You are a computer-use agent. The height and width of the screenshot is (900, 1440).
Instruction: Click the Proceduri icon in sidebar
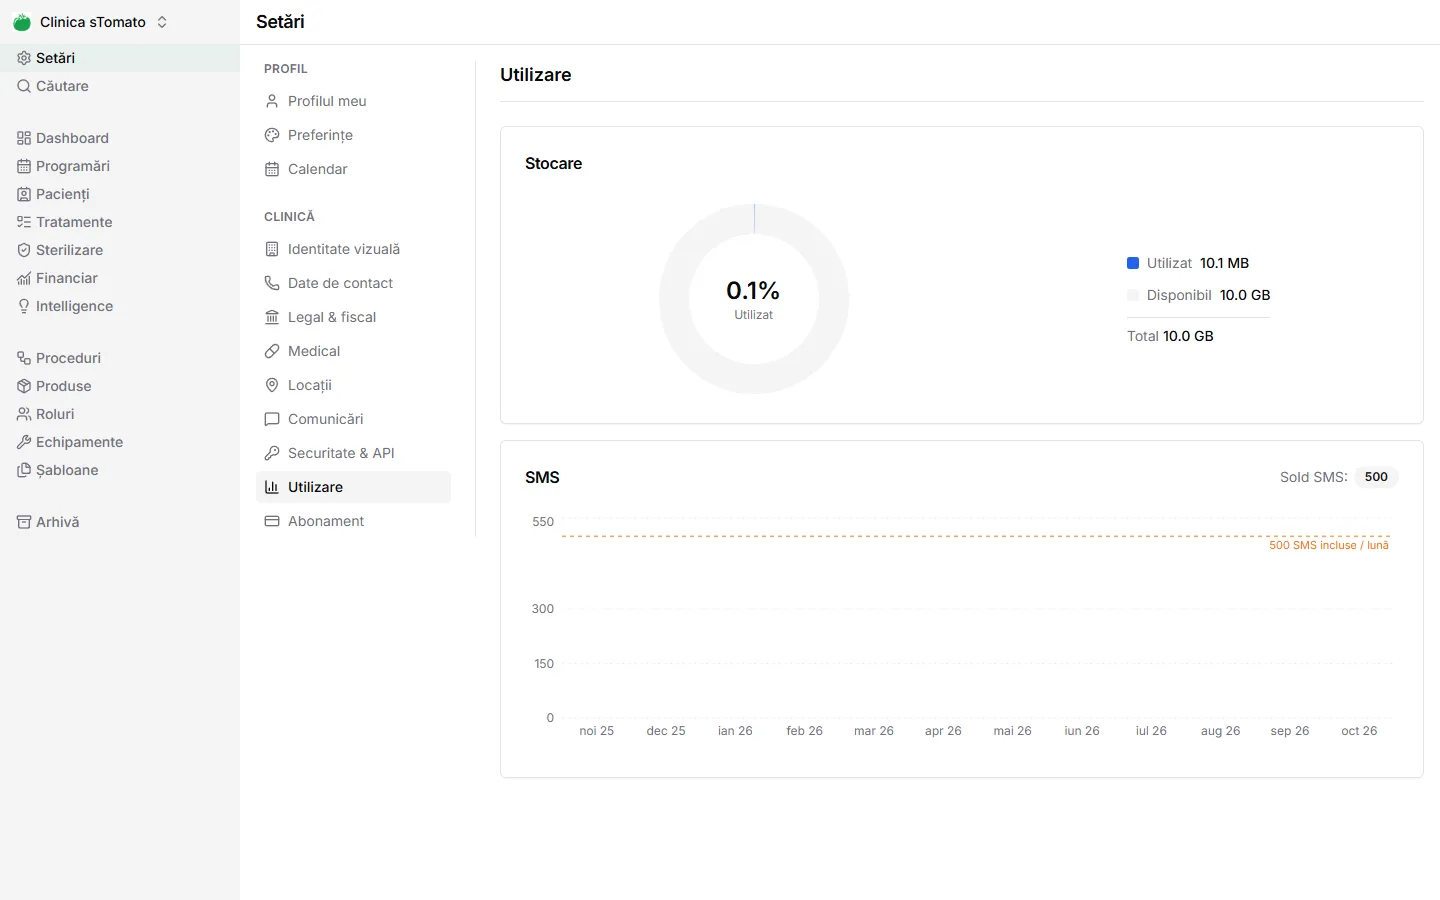24,358
